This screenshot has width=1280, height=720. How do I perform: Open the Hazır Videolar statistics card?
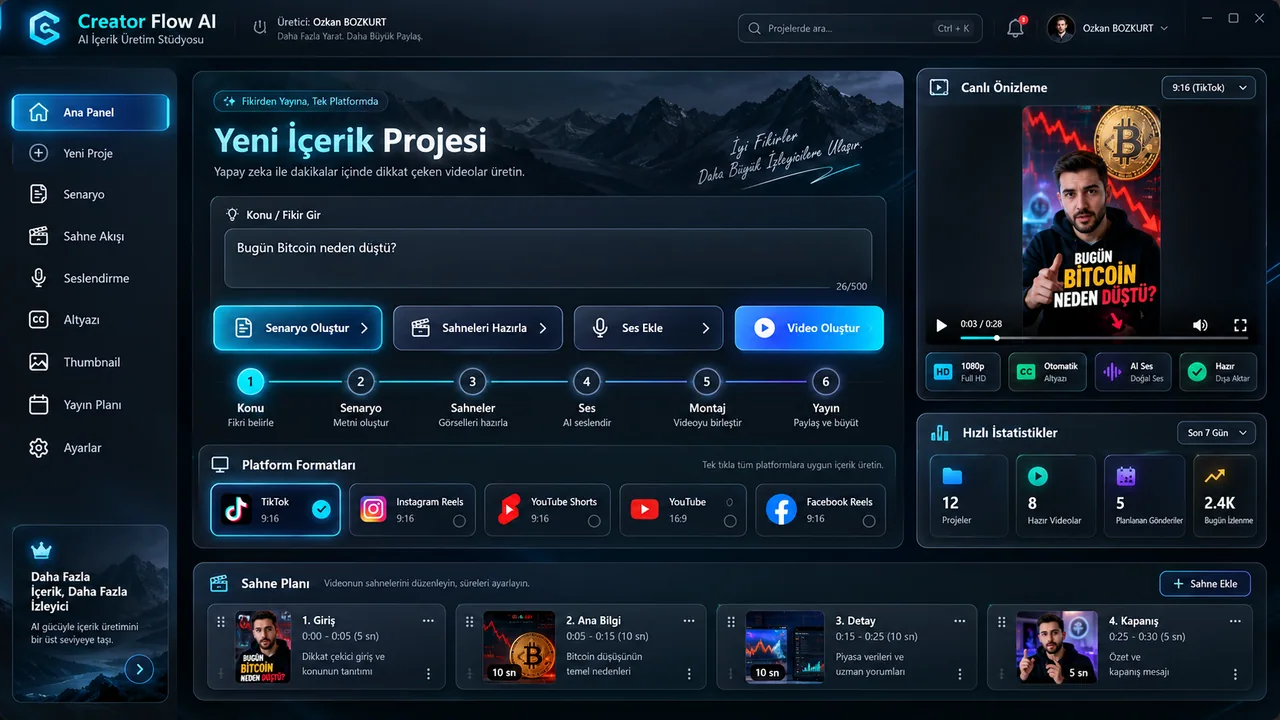coord(1055,496)
